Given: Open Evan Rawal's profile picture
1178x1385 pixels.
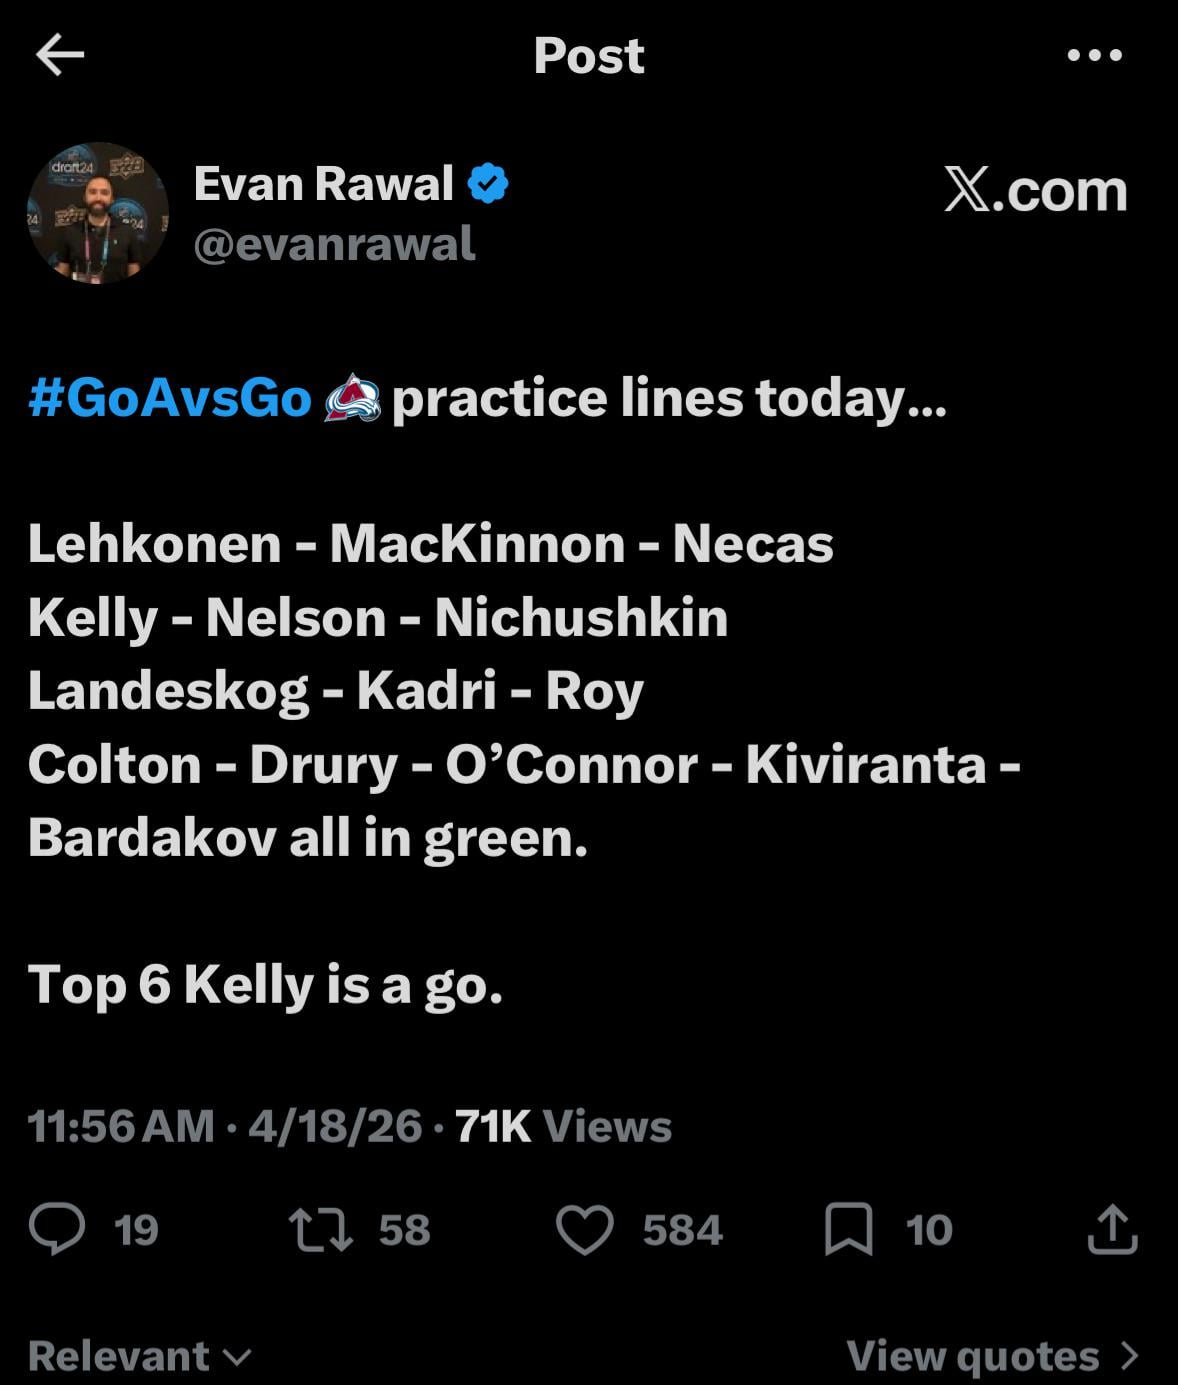Looking at the screenshot, I should tap(98, 213).
